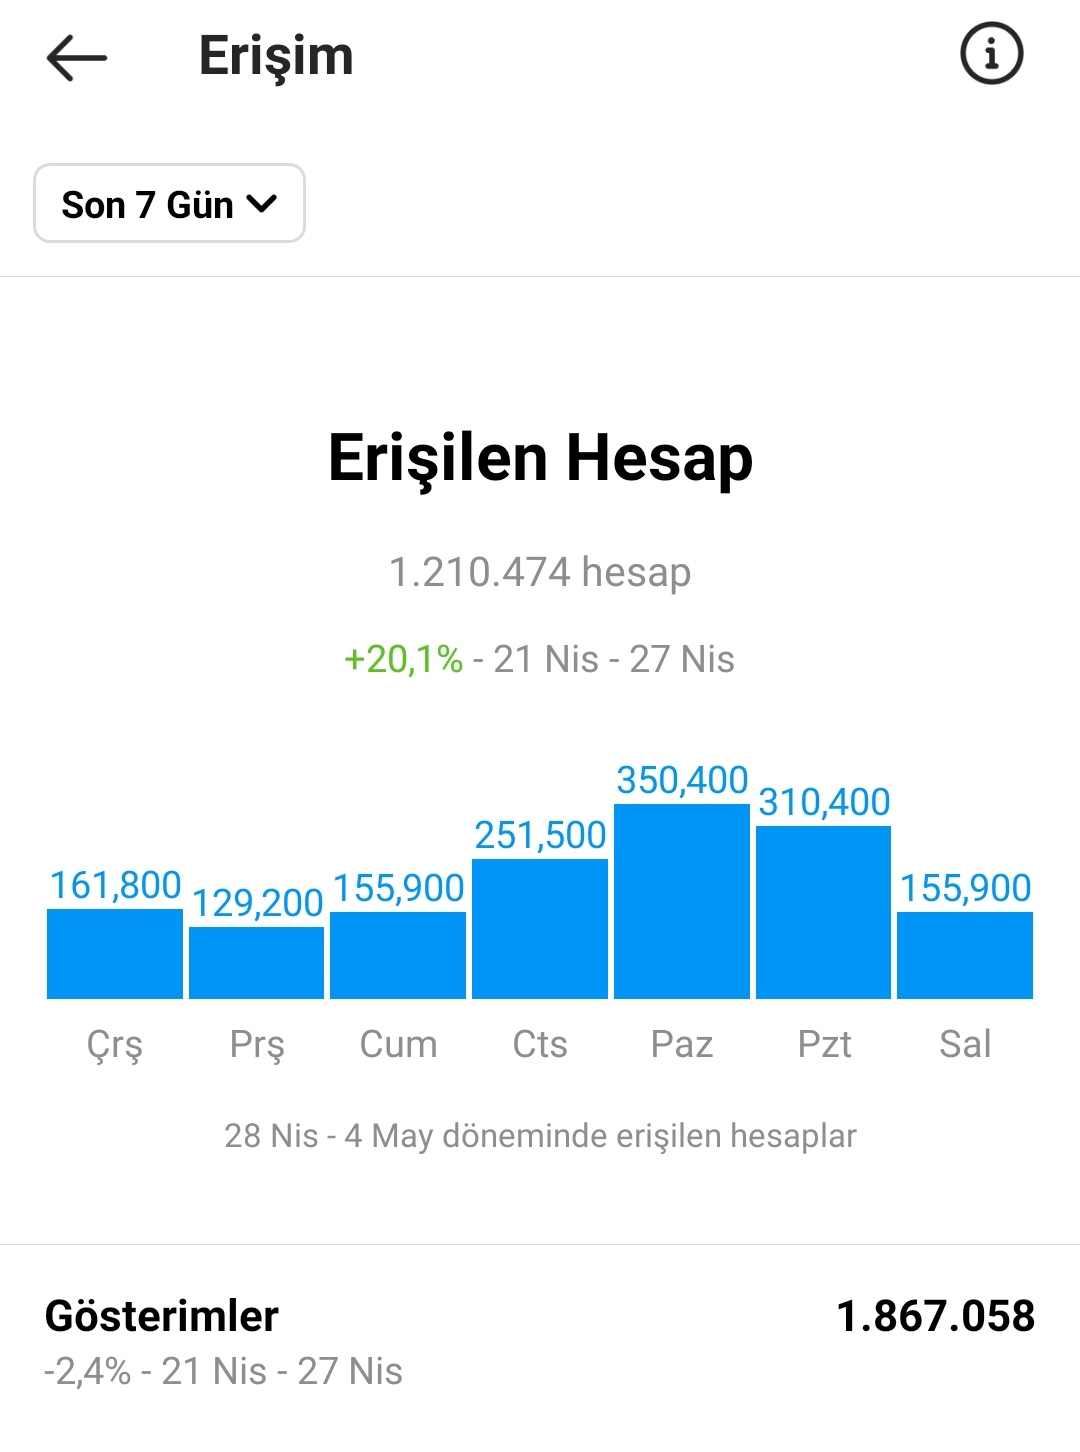Tap the Cts bar showing 251,500
Viewport: 1080px width, 1452px height.
coord(540,929)
